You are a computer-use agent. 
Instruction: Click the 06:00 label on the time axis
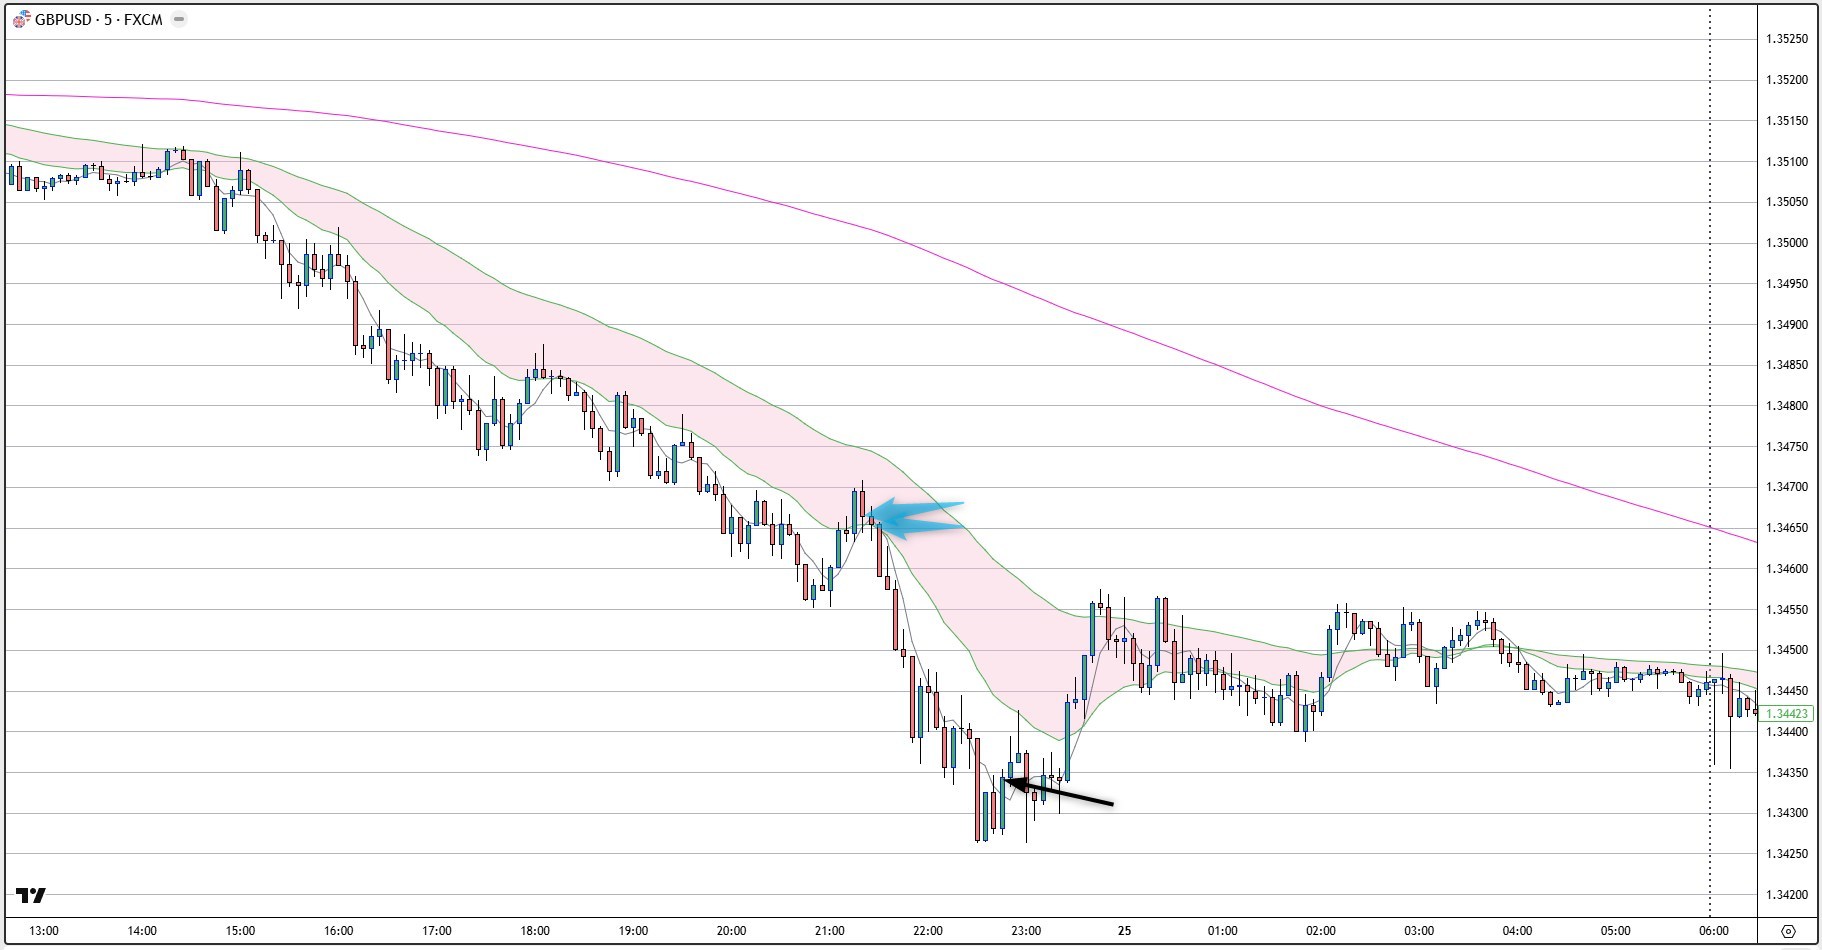[1713, 931]
